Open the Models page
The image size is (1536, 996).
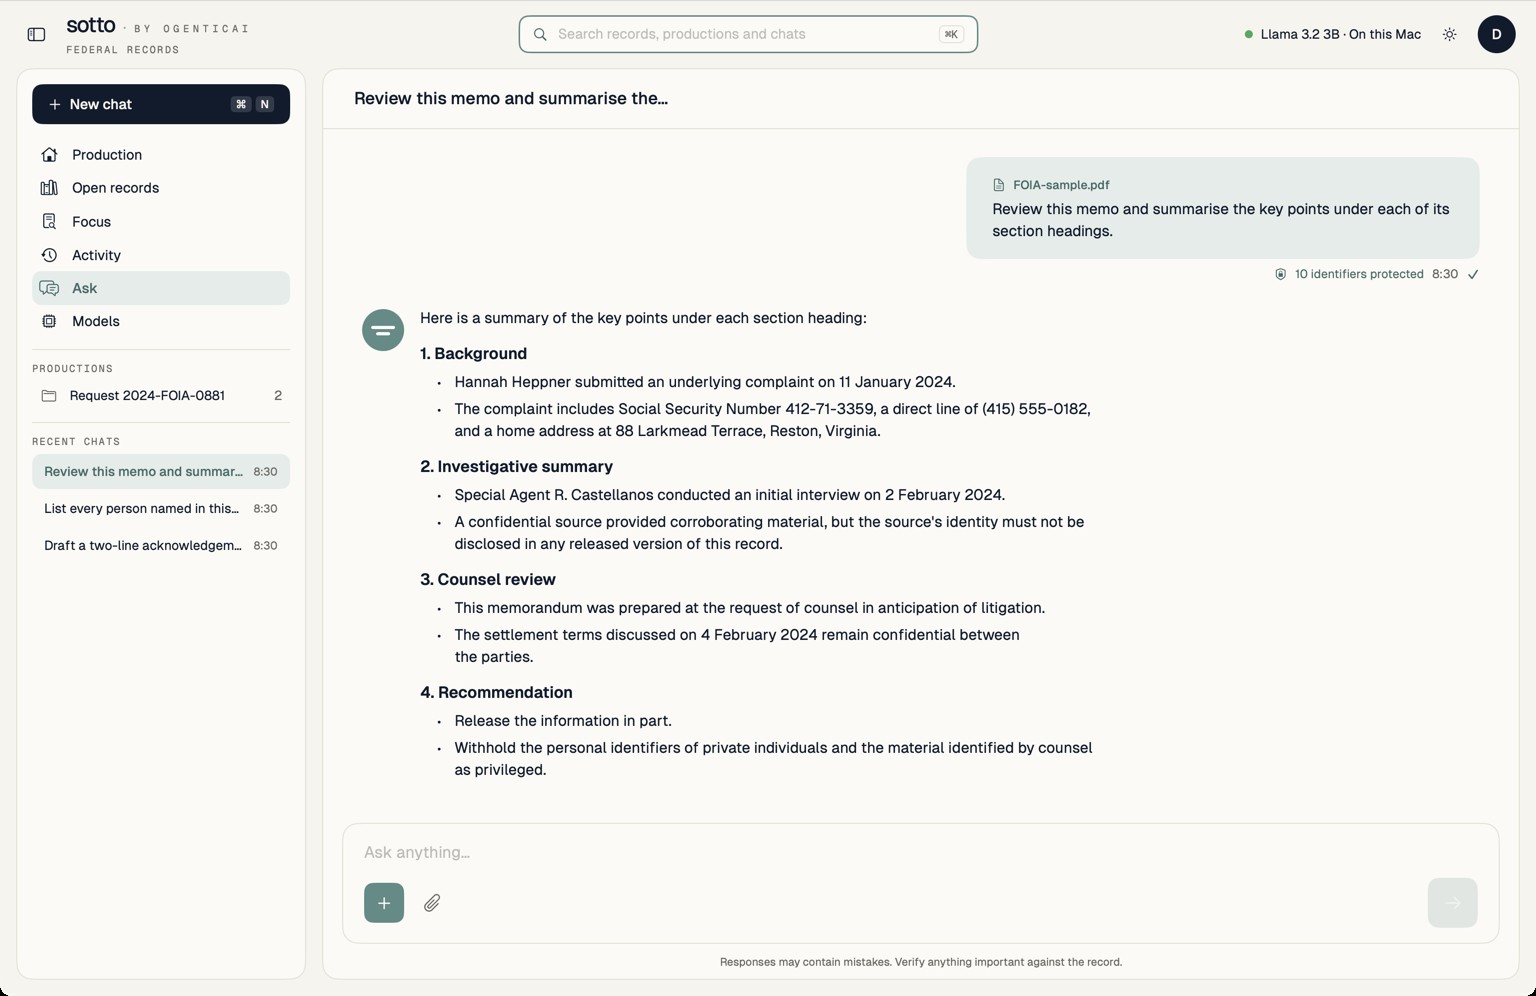click(x=161, y=321)
